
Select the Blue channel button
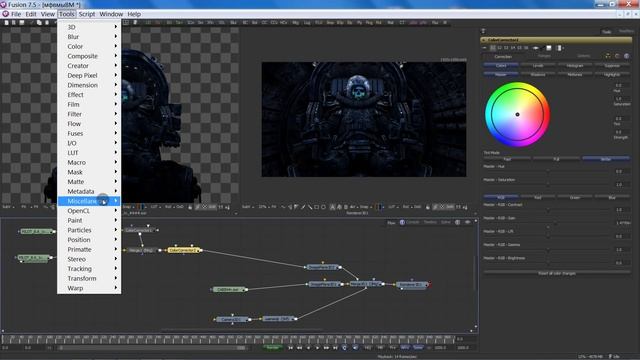[612, 198]
